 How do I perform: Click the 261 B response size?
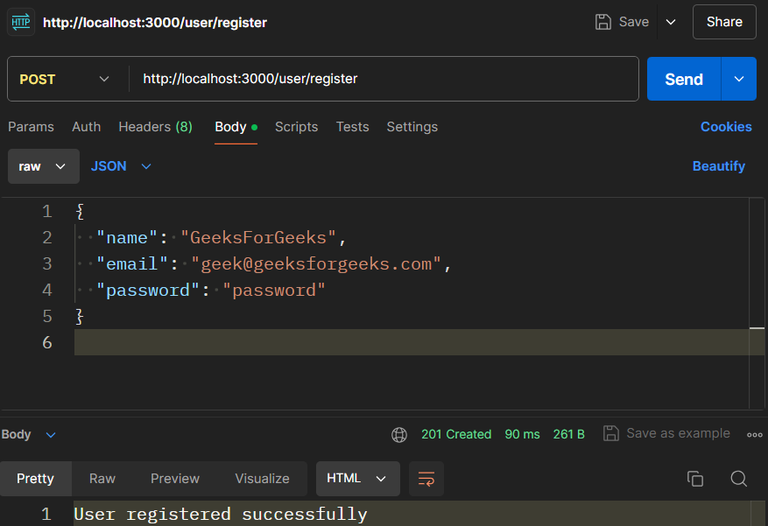[569, 434]
